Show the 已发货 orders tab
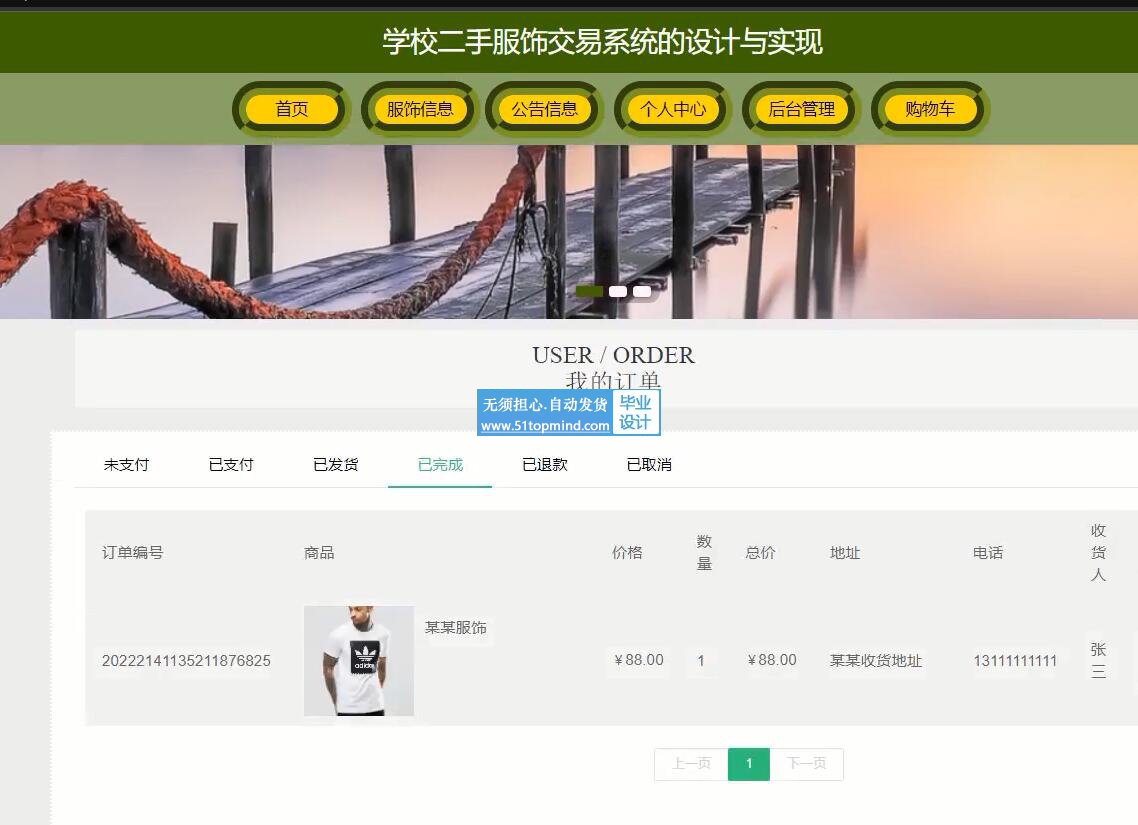Screen dimensions: 1138x825 335,465
